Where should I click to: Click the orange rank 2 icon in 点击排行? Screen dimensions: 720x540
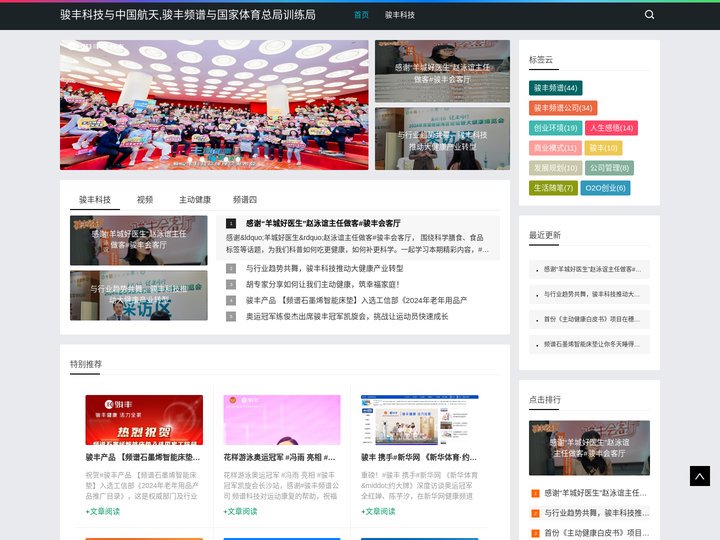[x=535, y=513]
